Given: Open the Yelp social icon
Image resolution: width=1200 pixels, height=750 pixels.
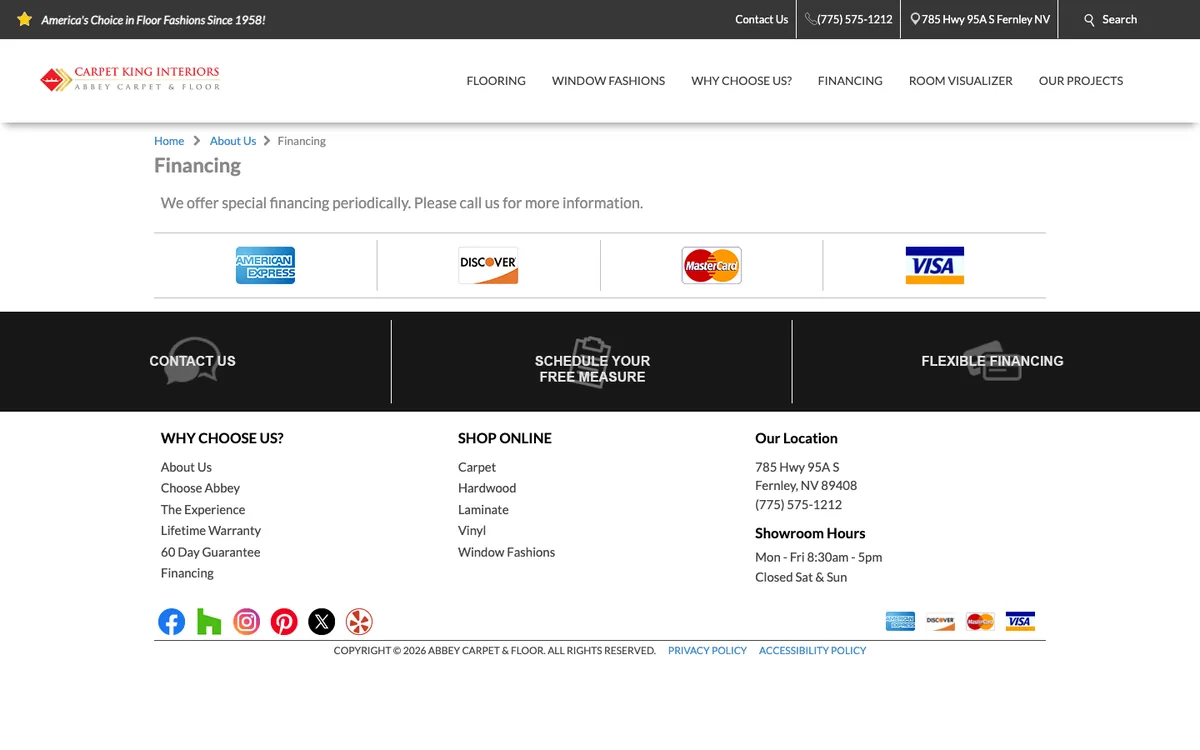Looking at the screenshot, I should point(359,621).
